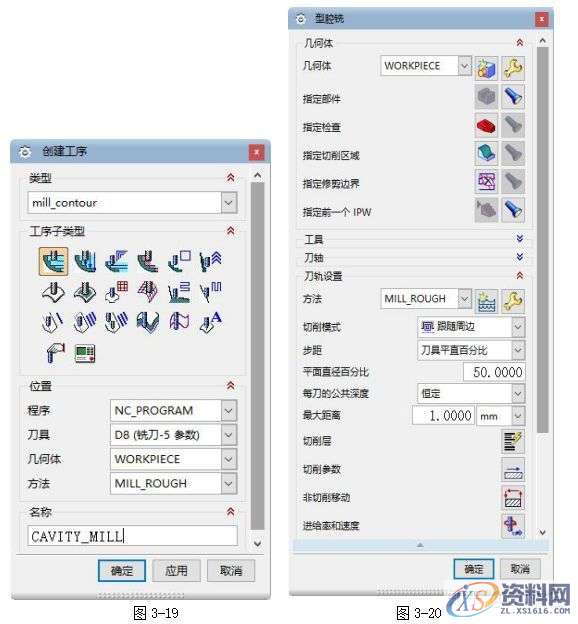Select the STREAMLINE operation subtype icon
This screenshot has height=624, width=578.
click(x=148, y=292)
